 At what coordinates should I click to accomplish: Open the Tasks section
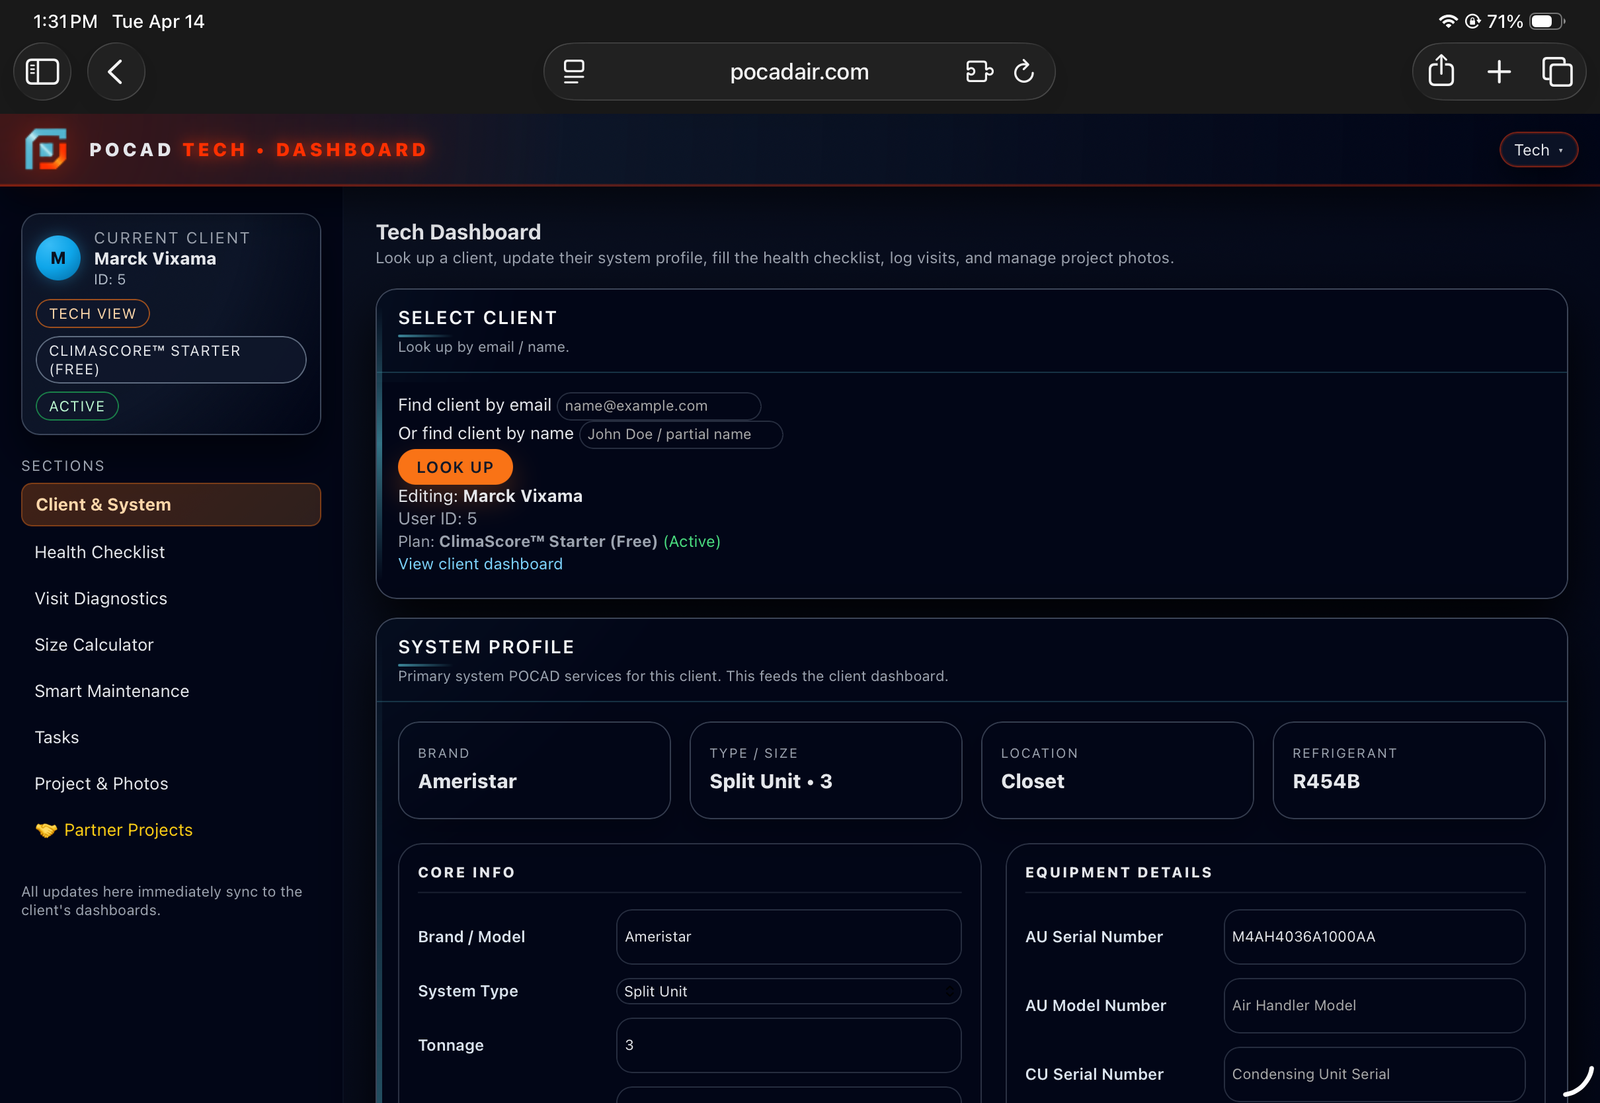[x=57, y=738]
